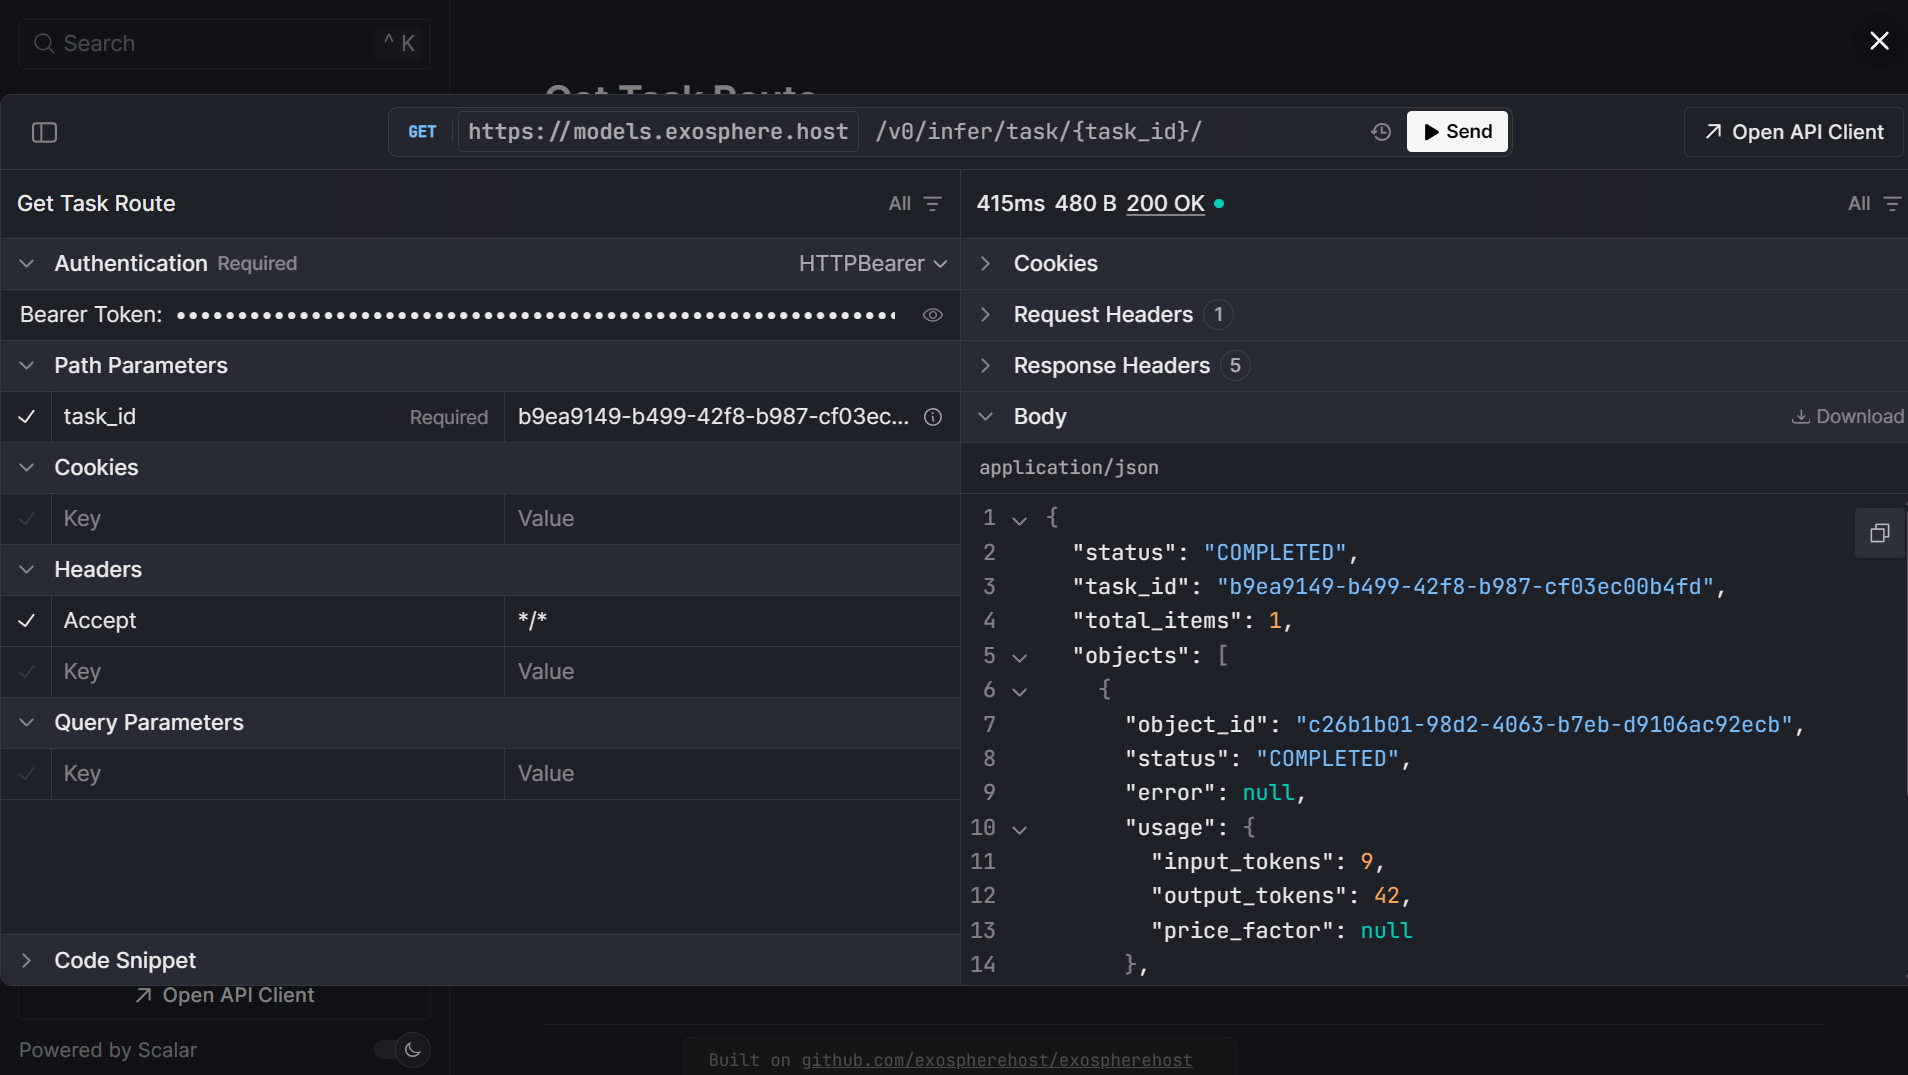Screen dimensions: 1908x1075
Task: Open the HTTPBearer authentication dropdown
Action: pos(871,263)
